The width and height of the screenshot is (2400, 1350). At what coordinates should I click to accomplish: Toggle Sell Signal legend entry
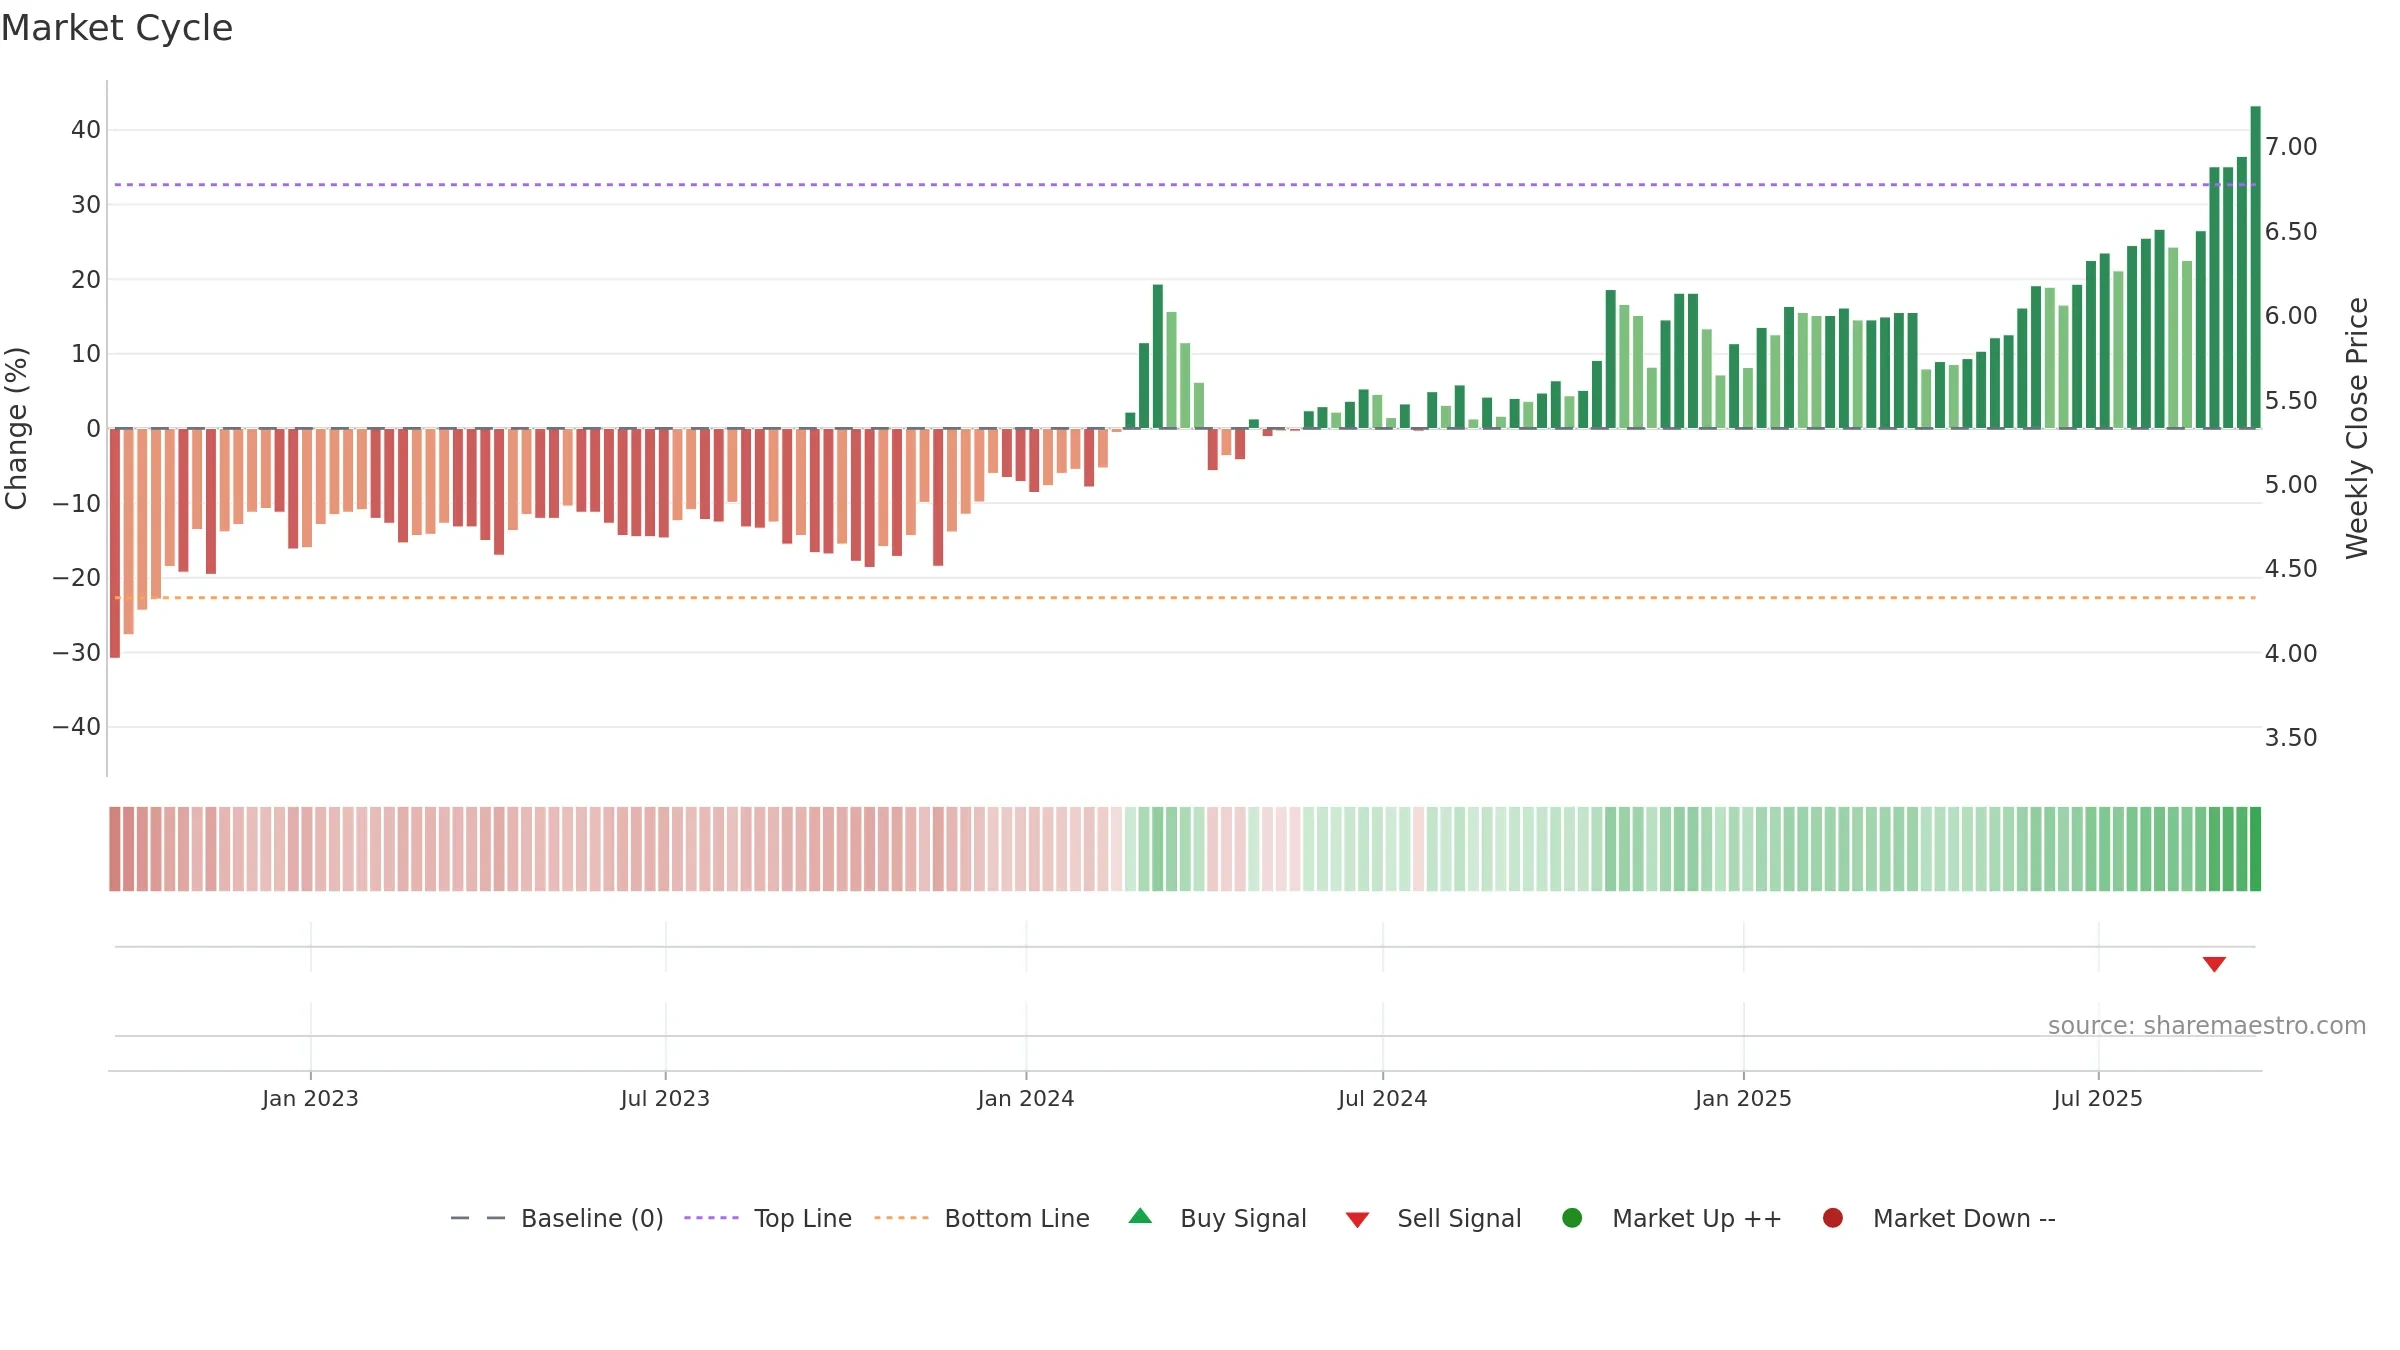click(x=1433, y=1218)
